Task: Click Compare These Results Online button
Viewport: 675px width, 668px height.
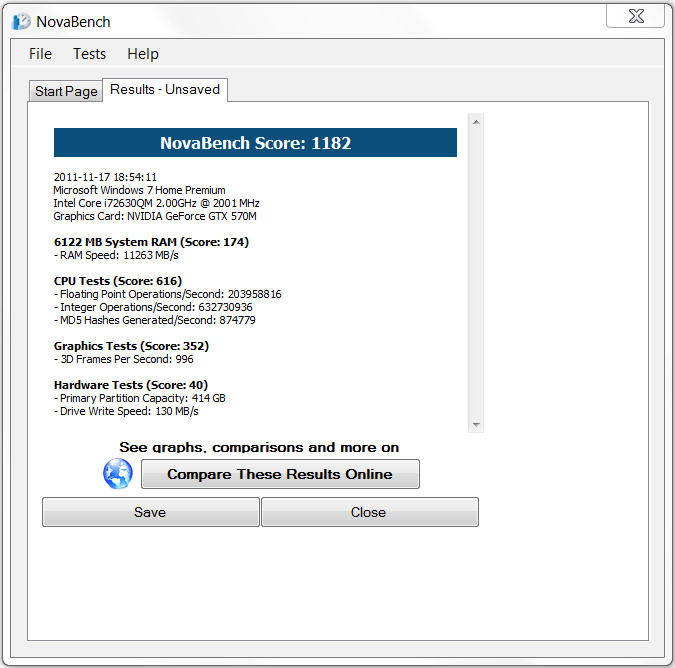Action: (x=280, y=474)
